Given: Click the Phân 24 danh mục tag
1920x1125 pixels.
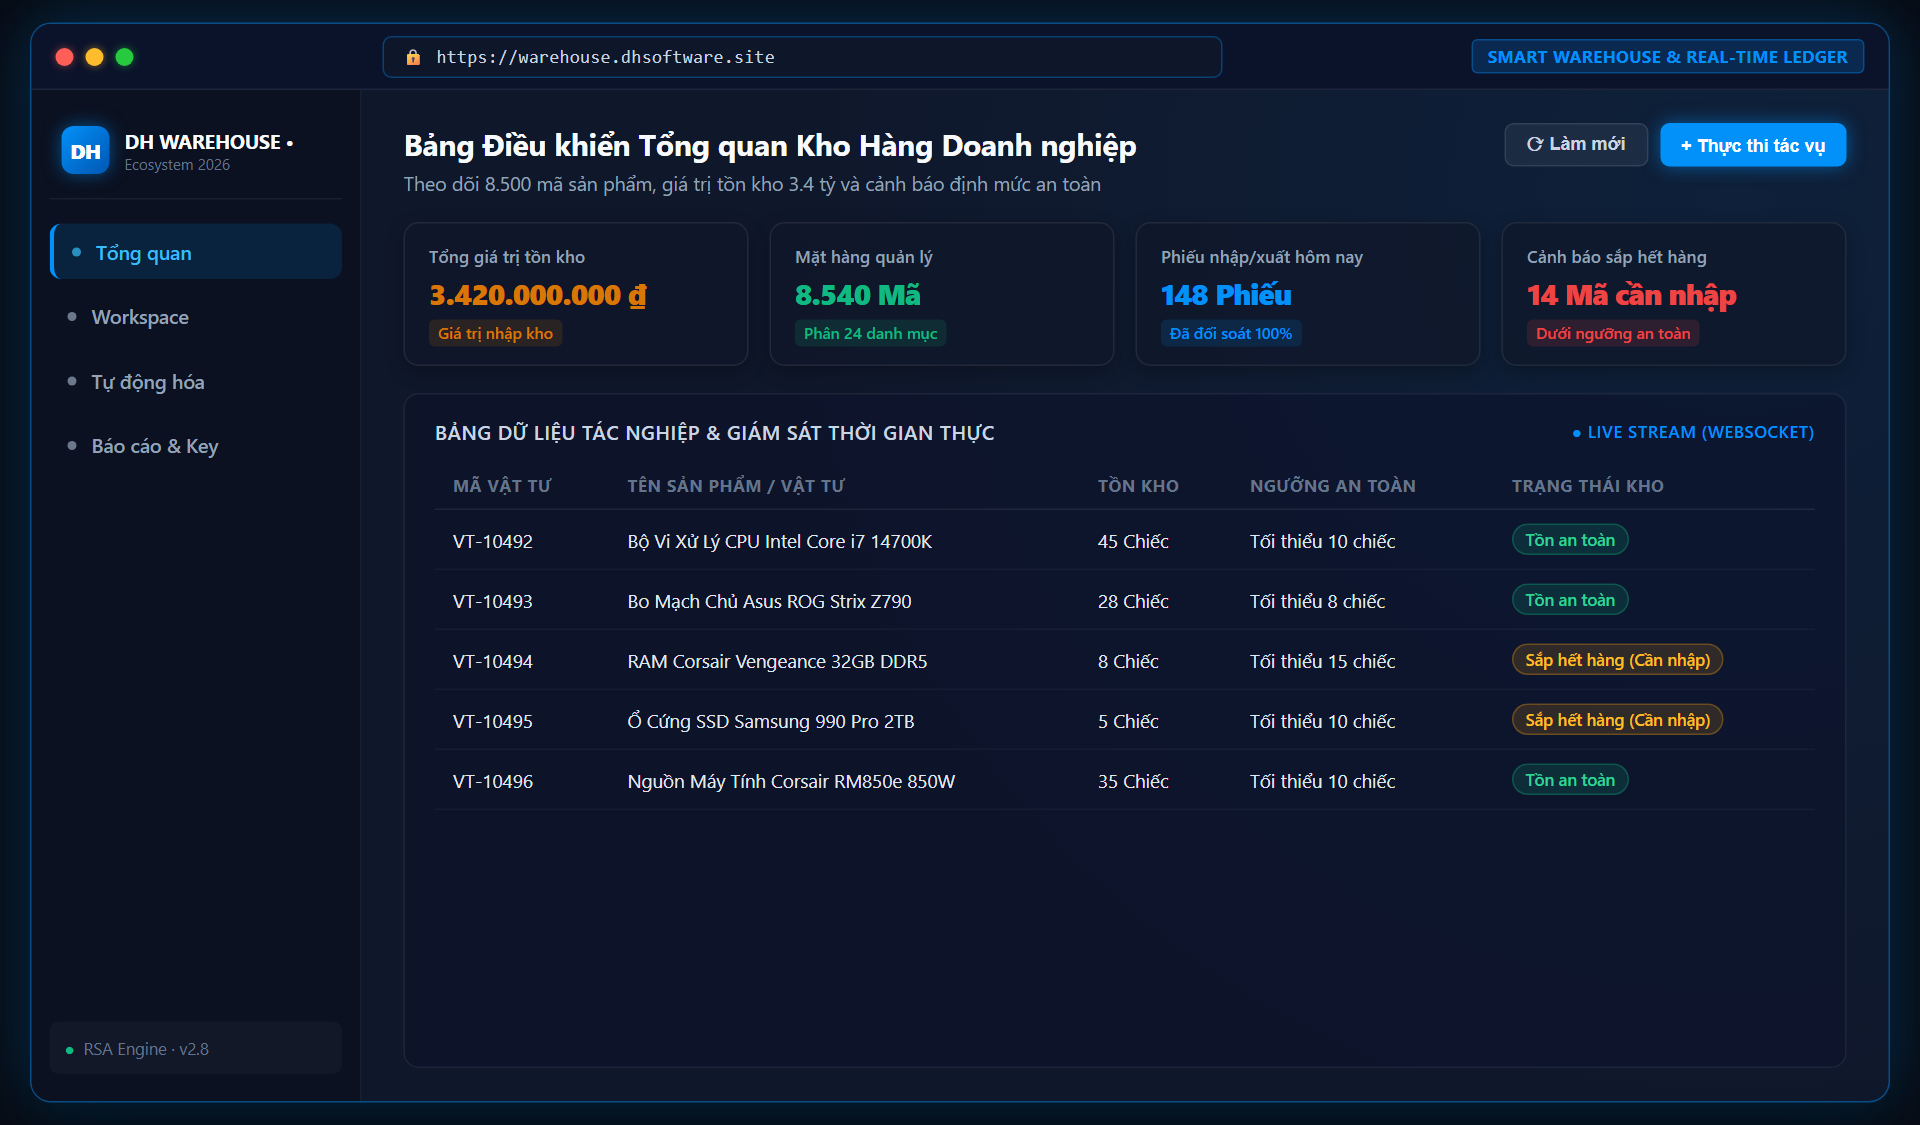Looking at the screenshot, I should pyautogui.click(x=870, y=333).
